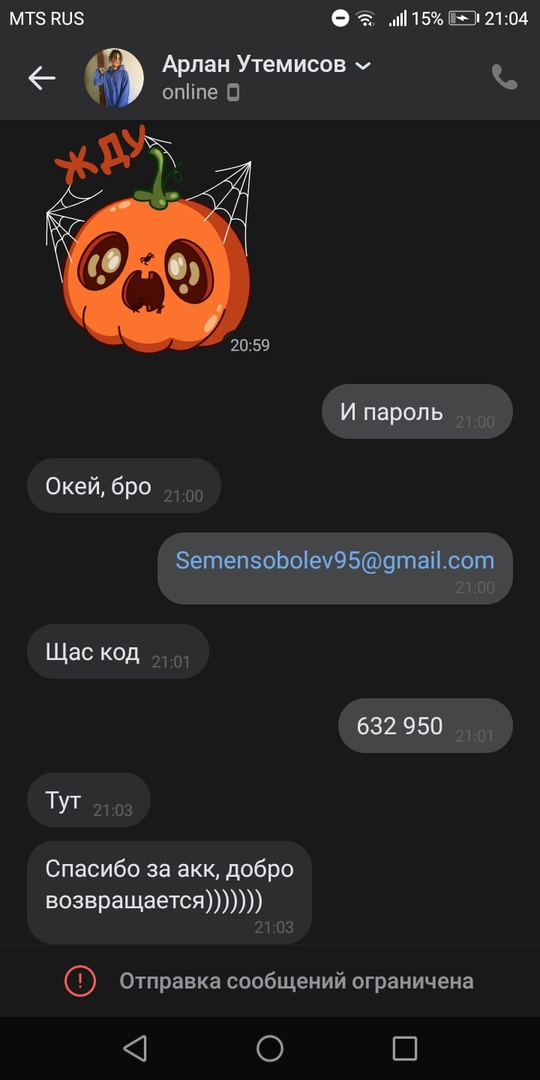This screenshot has height=1080, width=540.
Task: Open the pumpkin ЖДУ sticker
Action: (149, 238)
